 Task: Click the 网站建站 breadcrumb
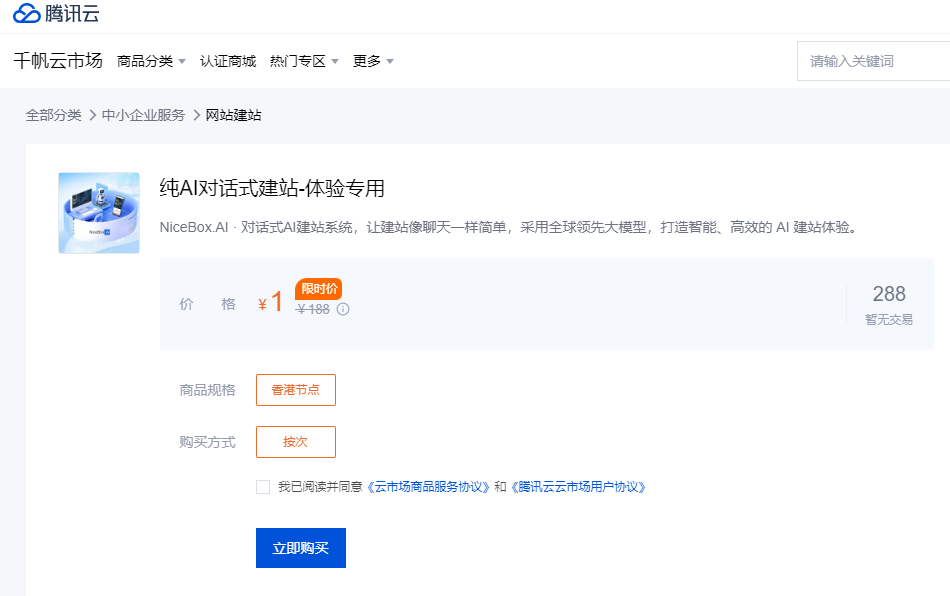(x=234, y=115)
